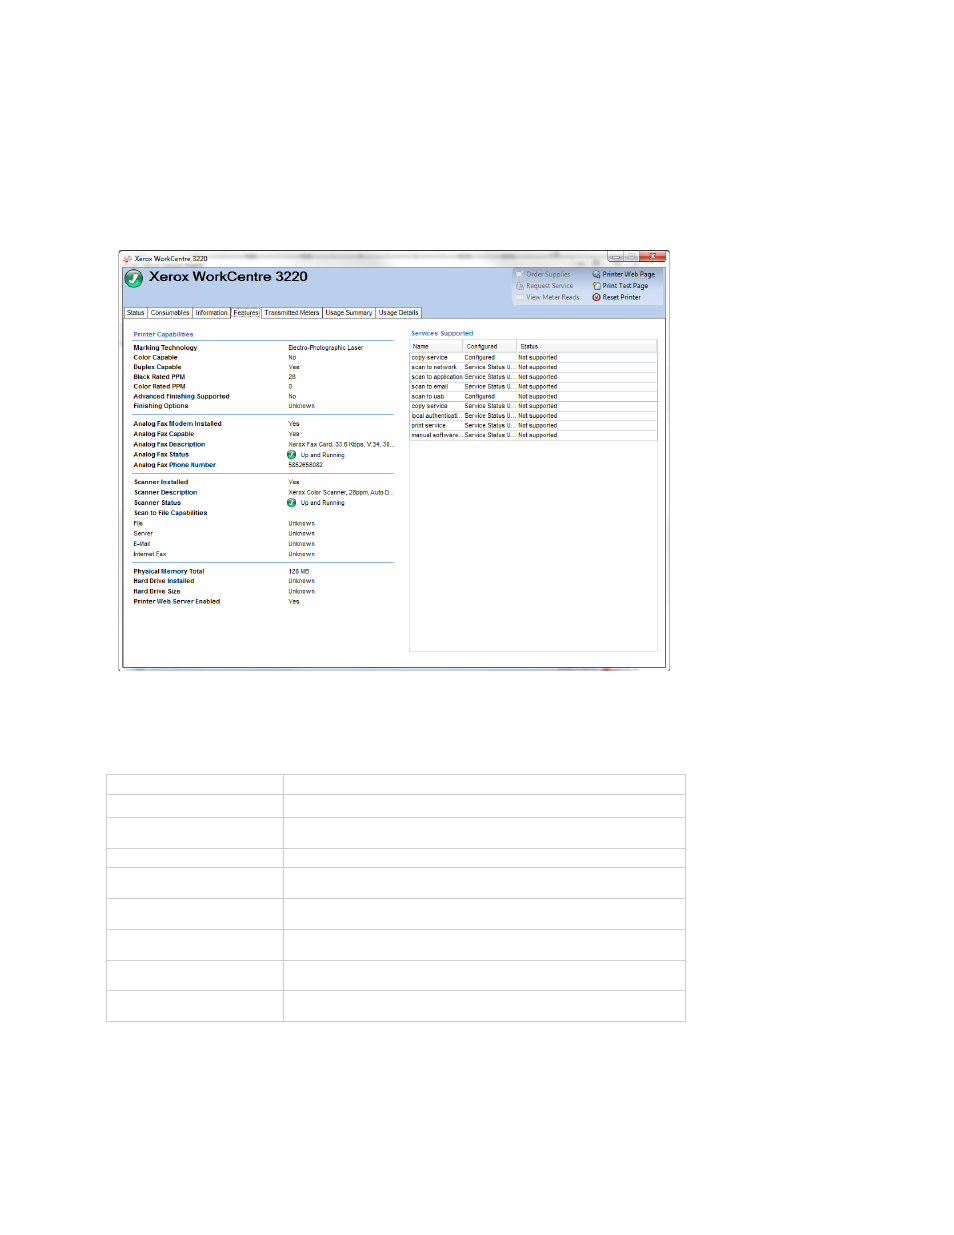Screen dimensions: 954x1235
Task: Sort services by Configured column header
Action: 490,346
